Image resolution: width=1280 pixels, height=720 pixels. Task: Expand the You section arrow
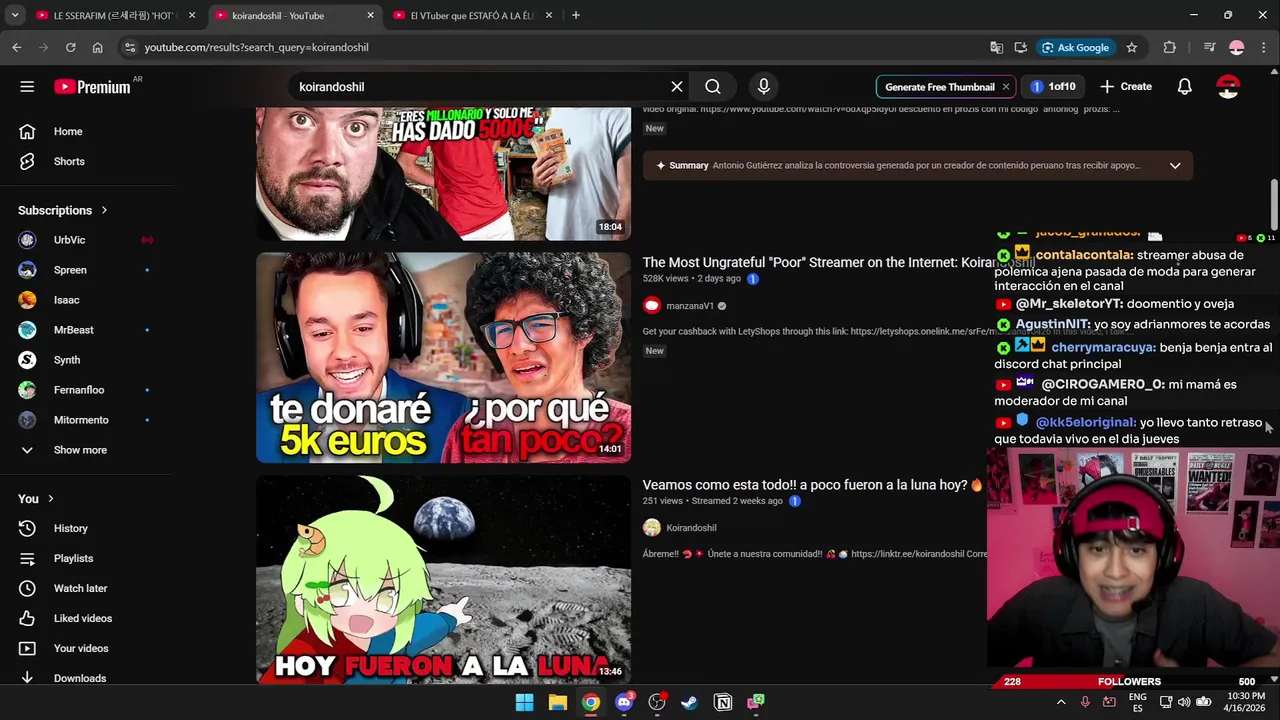[50, 499]
